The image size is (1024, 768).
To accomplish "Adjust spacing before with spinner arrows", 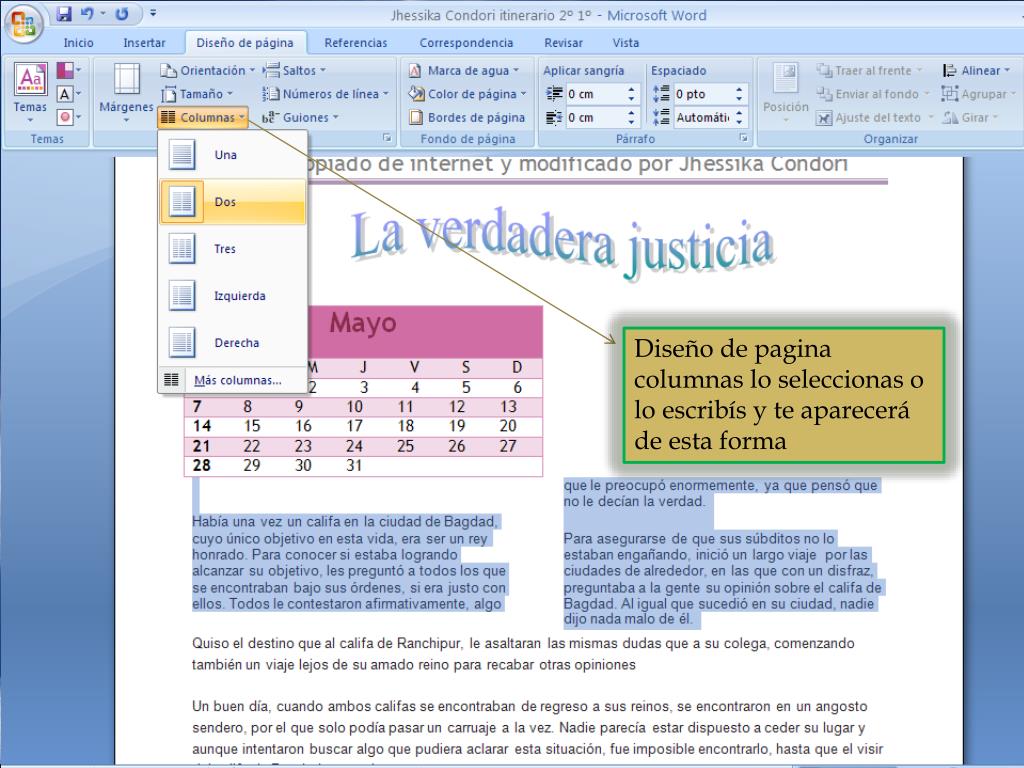I will pyautogui.click(x=739, y=94).
